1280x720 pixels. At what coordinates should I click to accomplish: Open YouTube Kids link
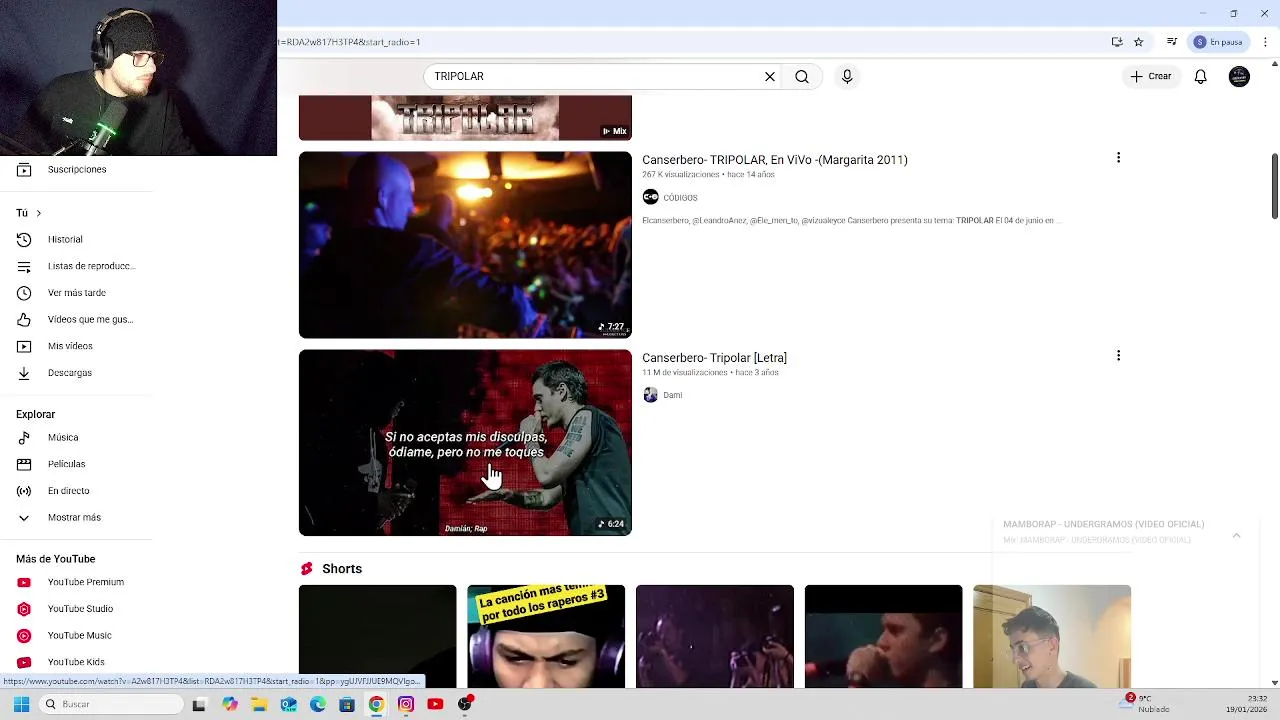pyautogui.click(x=77, y=662)
